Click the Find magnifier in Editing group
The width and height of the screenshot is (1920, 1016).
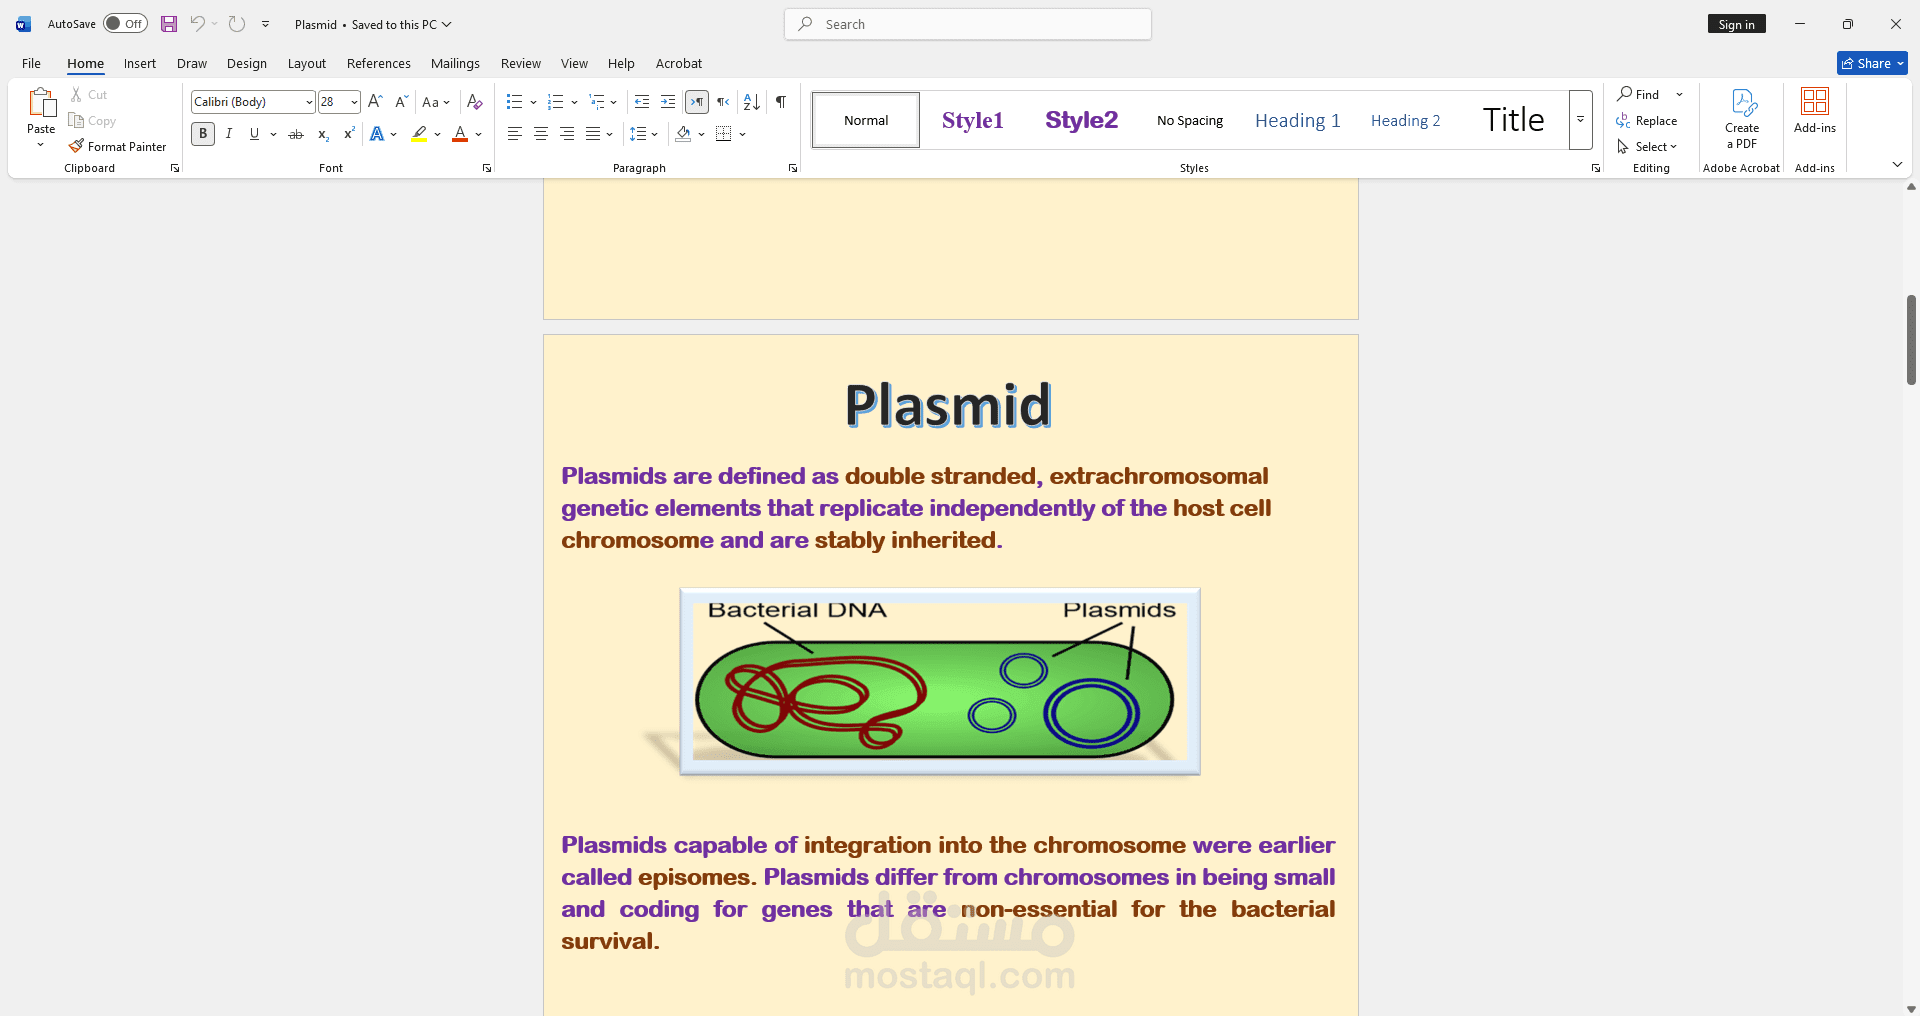(1625, 94)
